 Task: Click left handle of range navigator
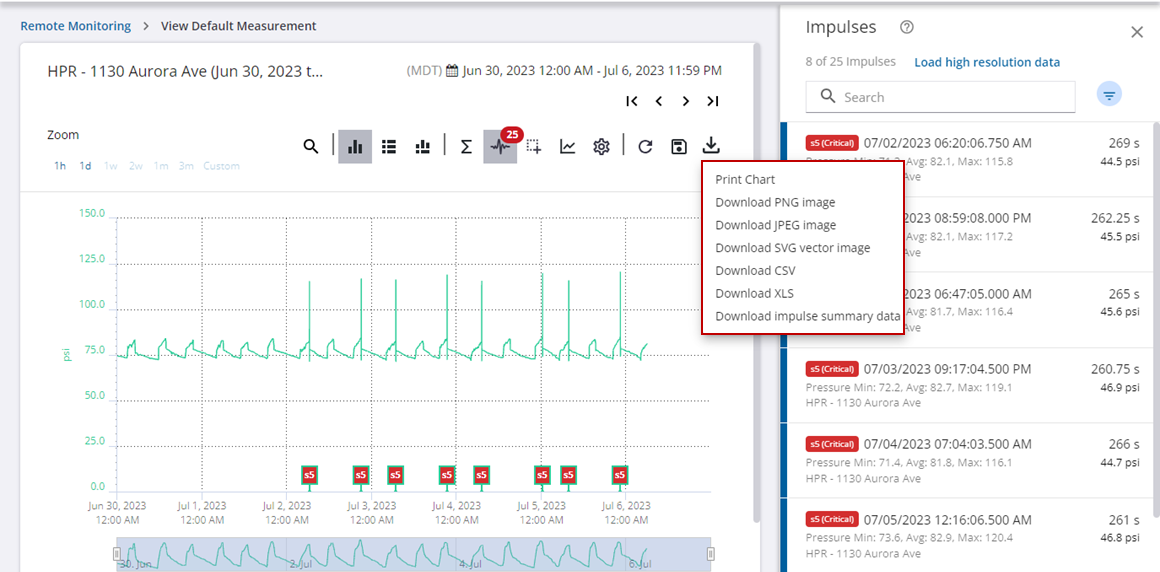click(x=116, y=554)
